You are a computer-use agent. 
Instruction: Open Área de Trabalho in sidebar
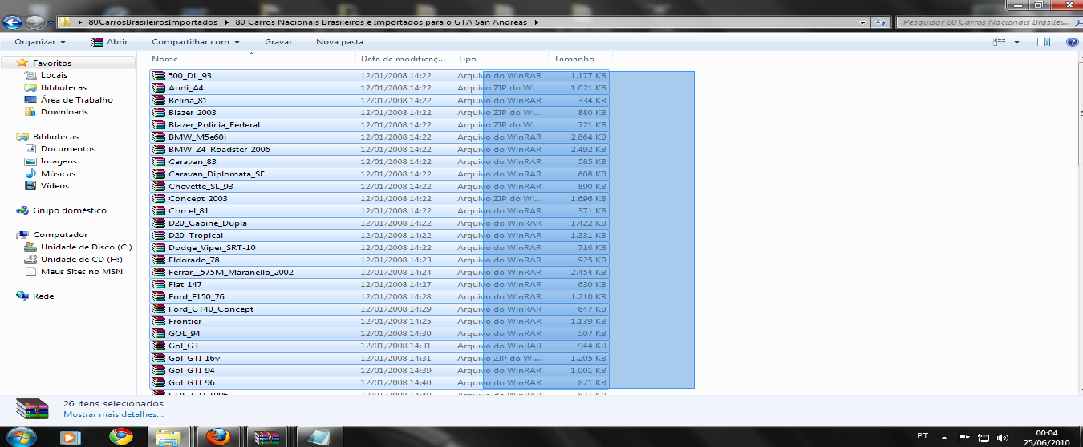click(76, 100)
